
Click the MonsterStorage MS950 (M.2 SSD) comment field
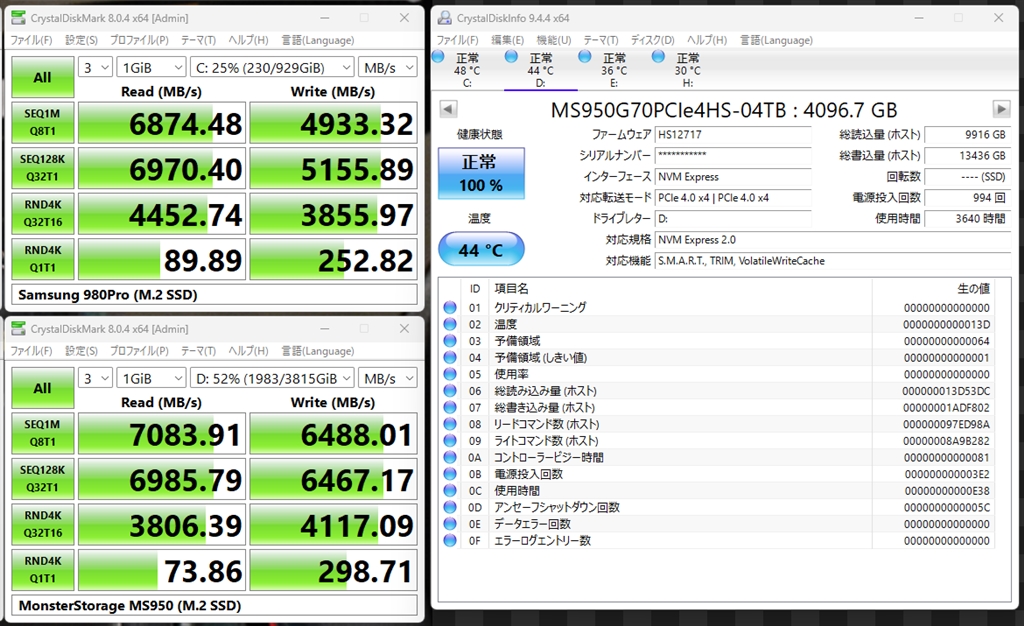click(214, 605)
